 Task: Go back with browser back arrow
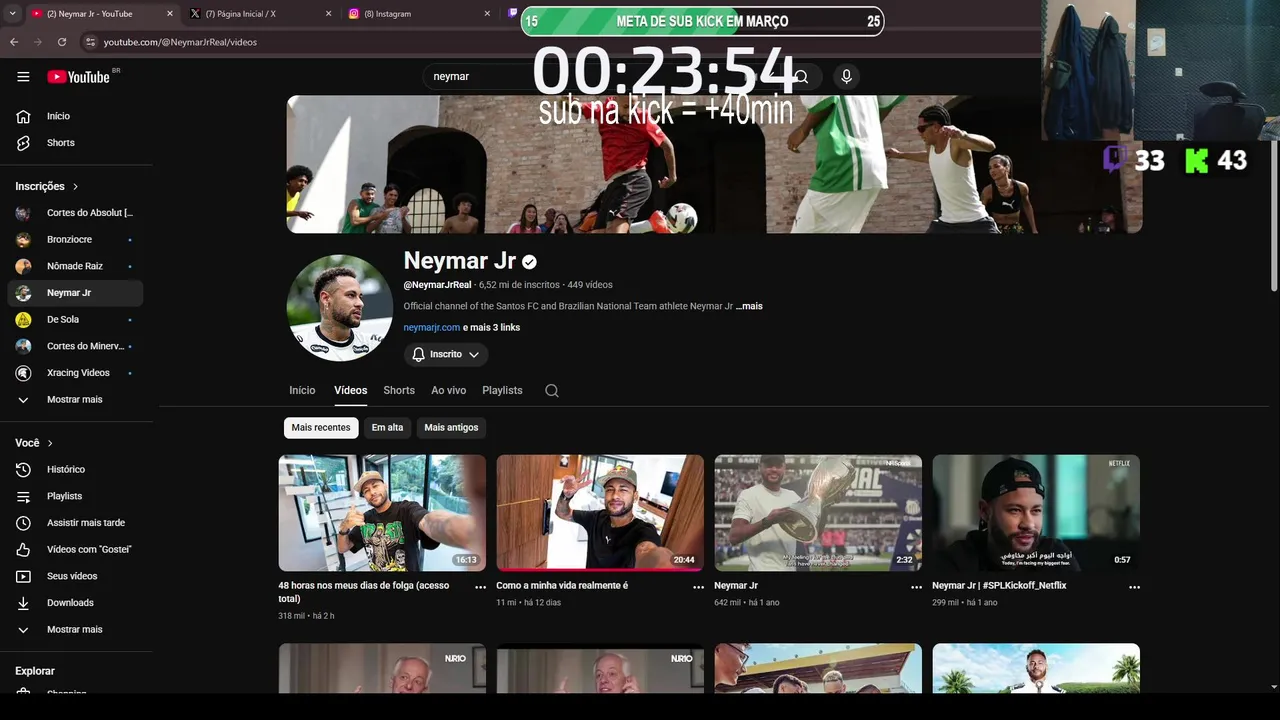14,42
